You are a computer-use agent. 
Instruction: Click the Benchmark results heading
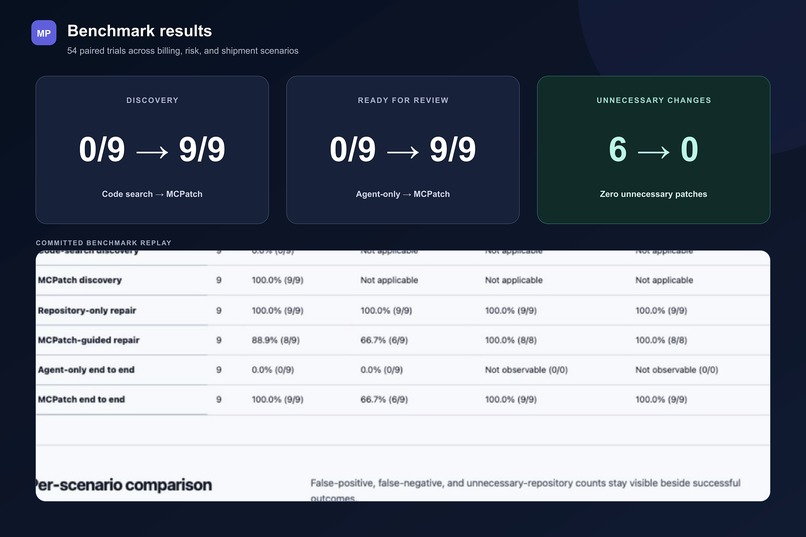tap(139, 31)
